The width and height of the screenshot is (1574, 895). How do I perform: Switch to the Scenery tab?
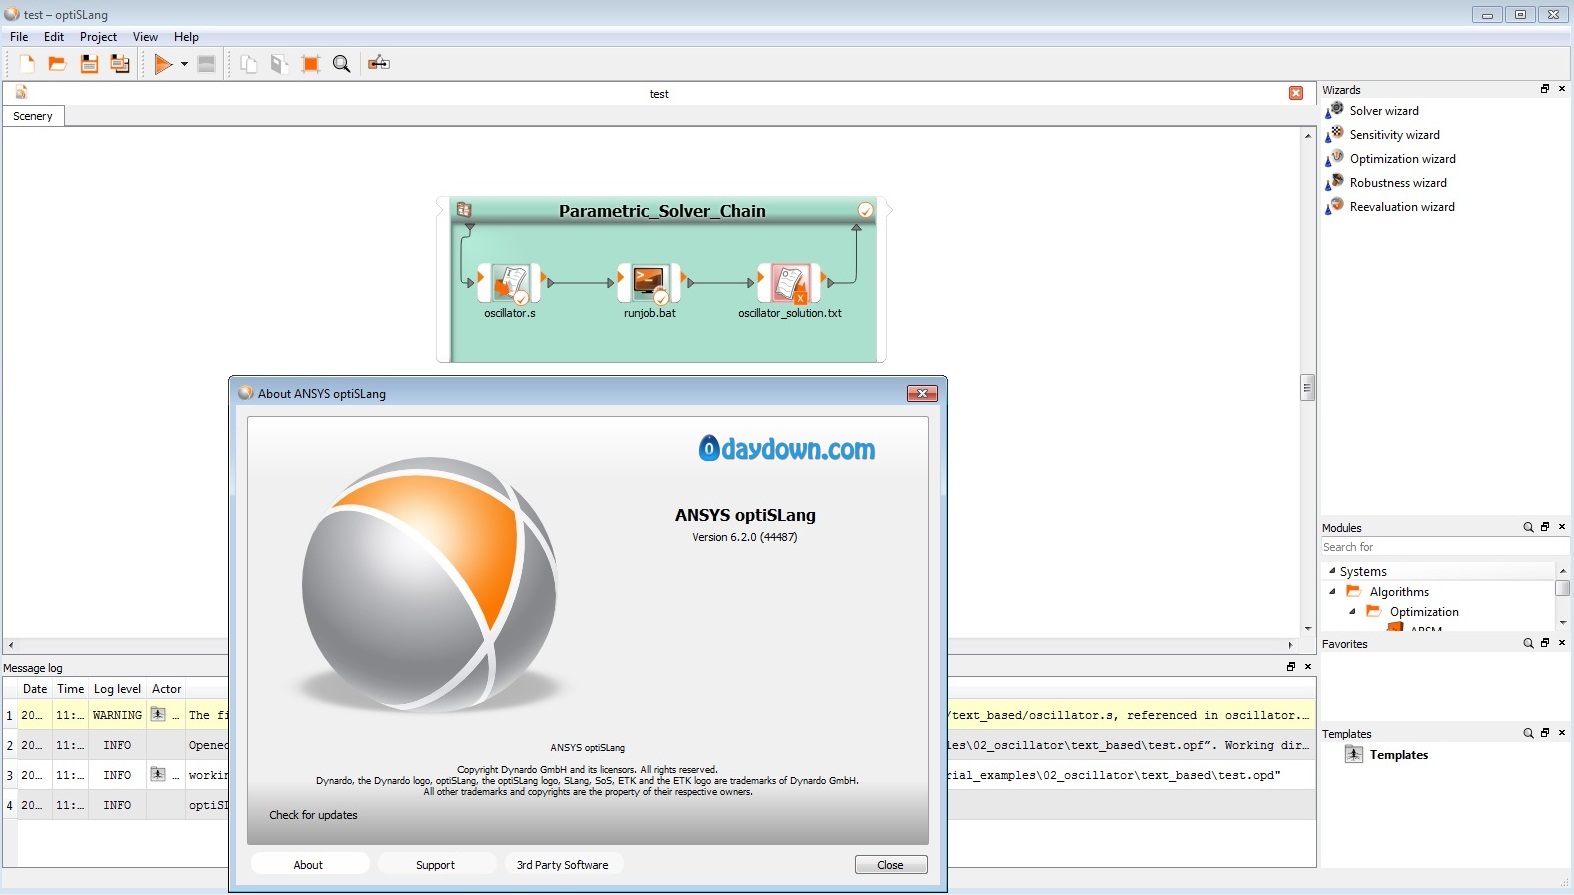33,116
